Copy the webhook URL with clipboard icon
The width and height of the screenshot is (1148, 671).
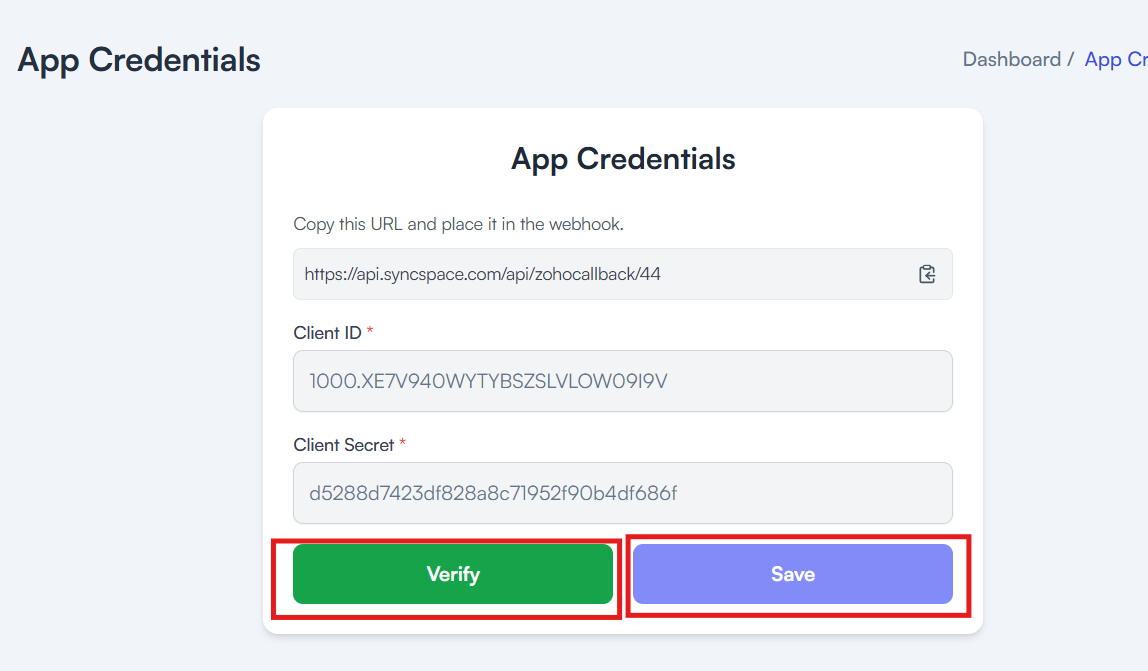click(927, 274)
